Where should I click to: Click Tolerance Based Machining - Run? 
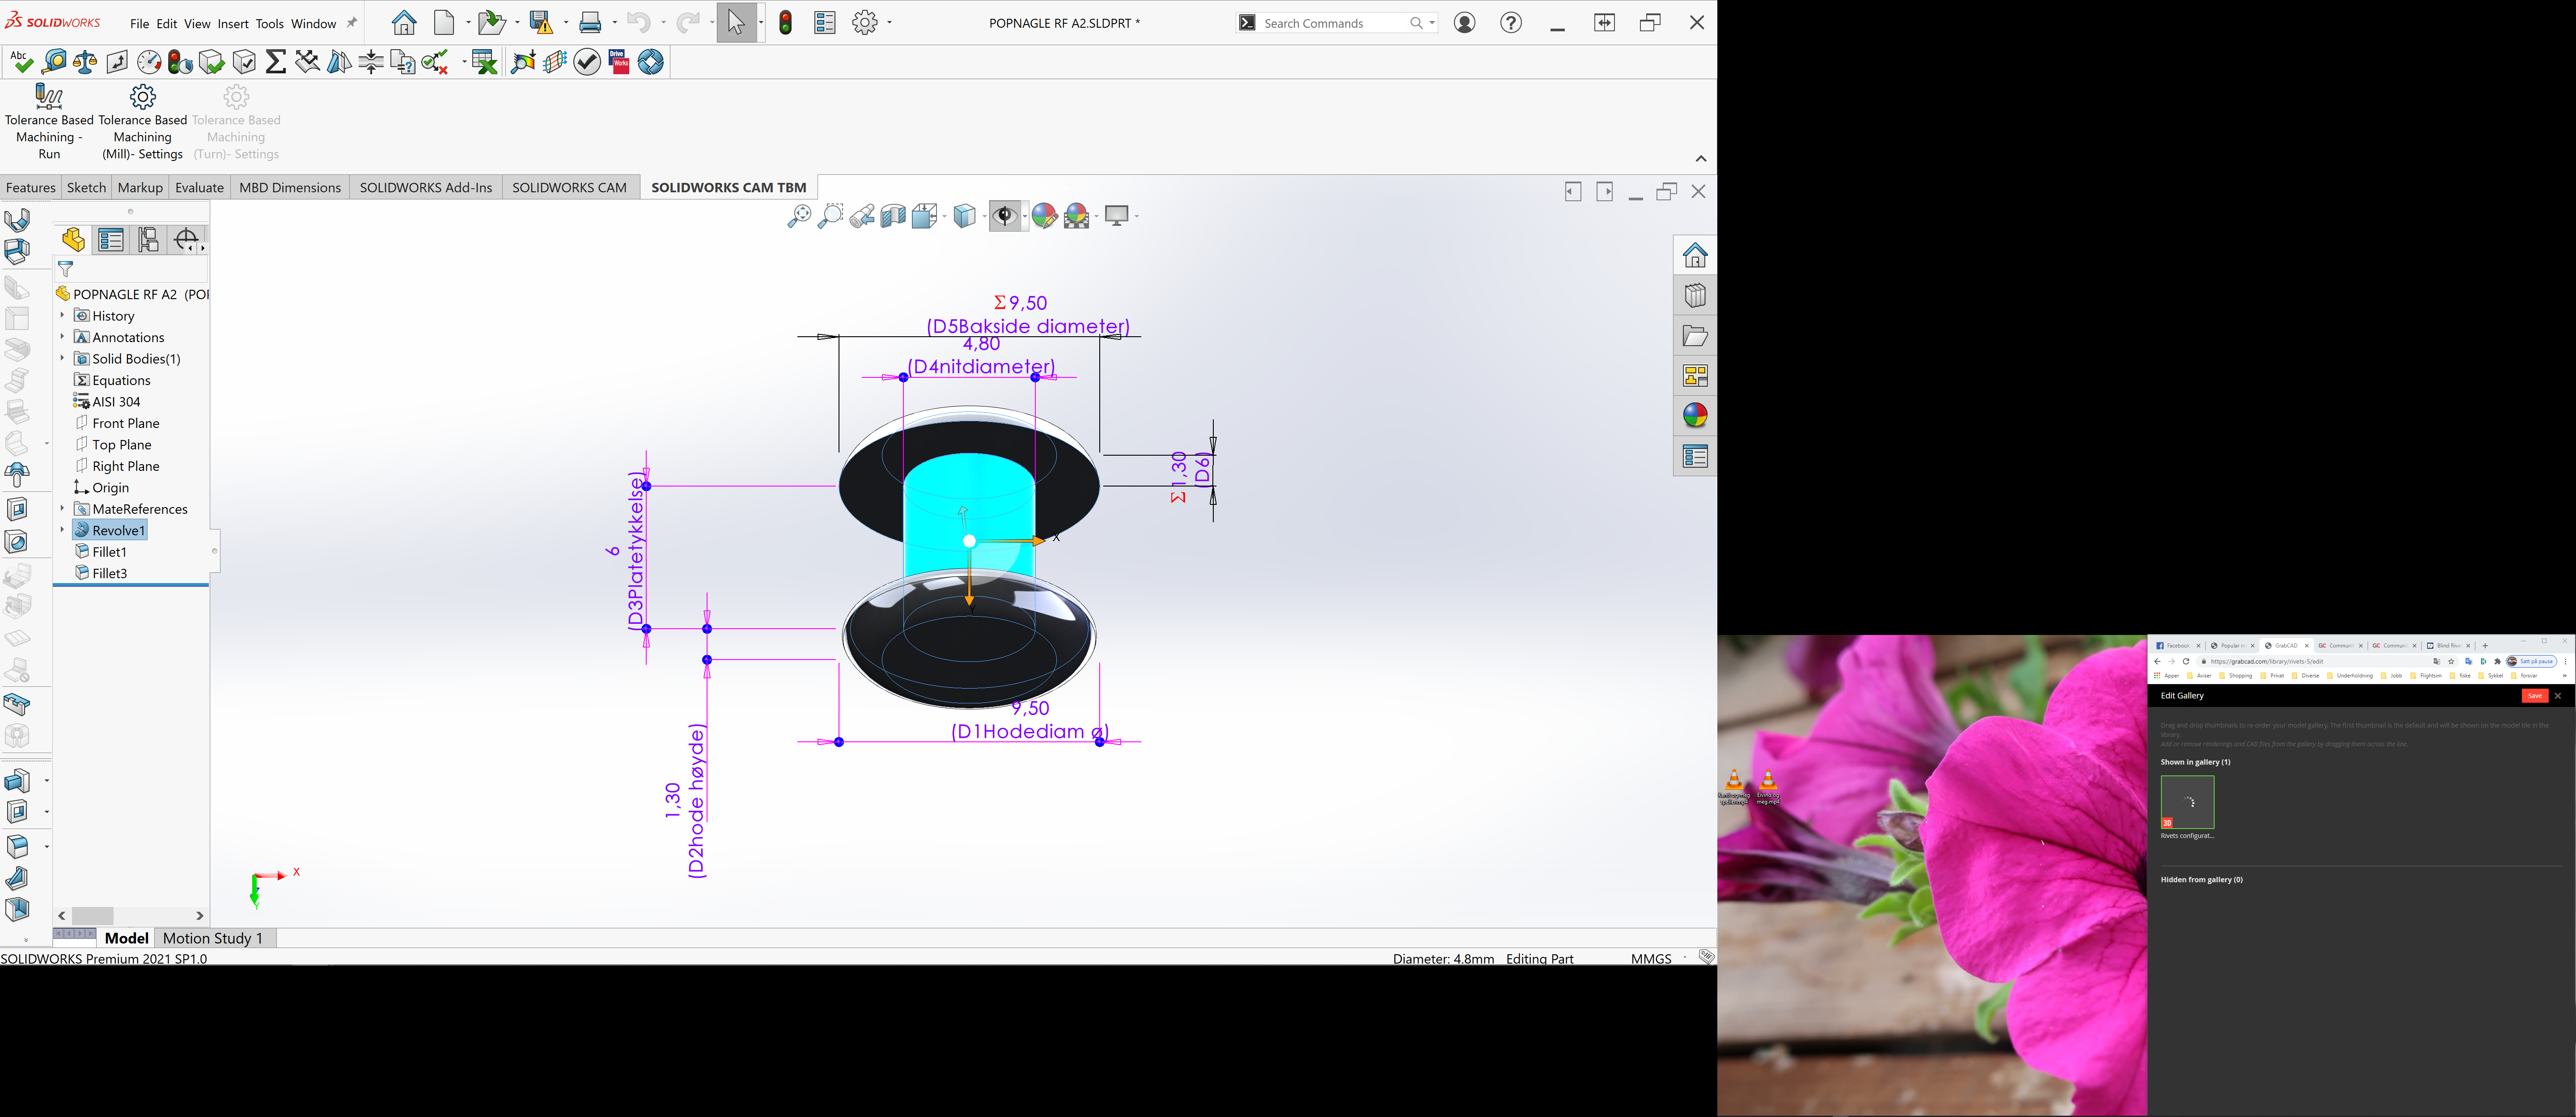click(x=49, y=122)
